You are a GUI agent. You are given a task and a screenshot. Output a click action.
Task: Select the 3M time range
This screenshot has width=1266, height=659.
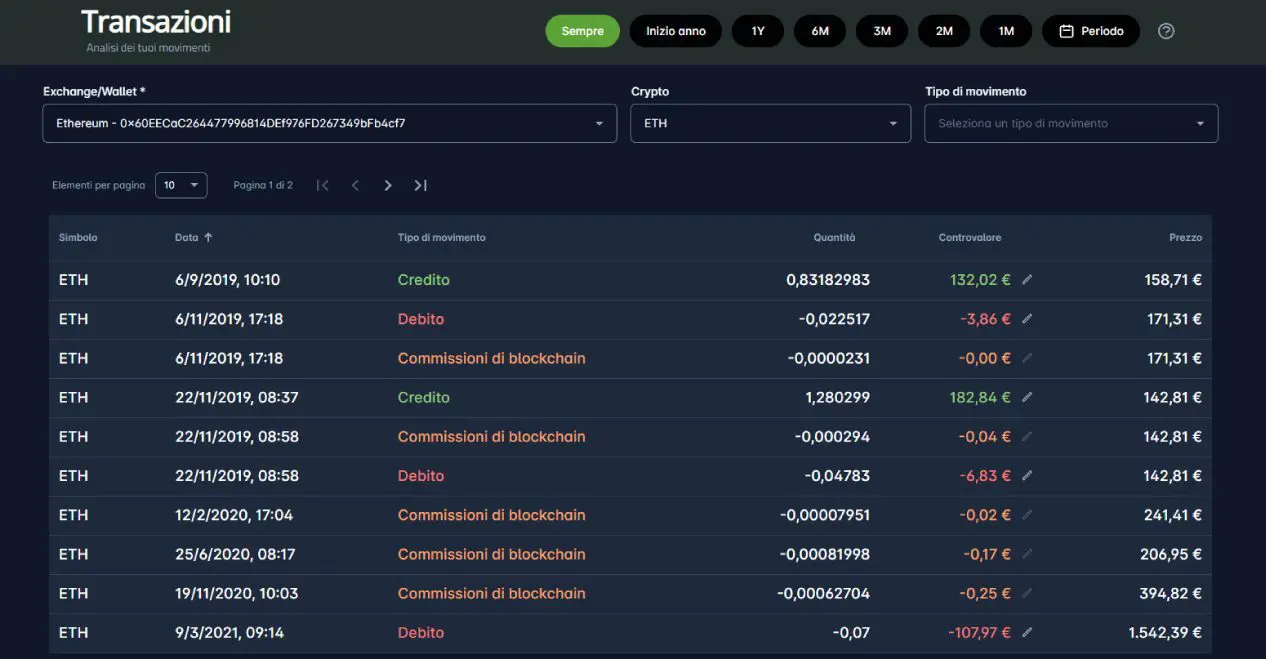tap(882, 31)
